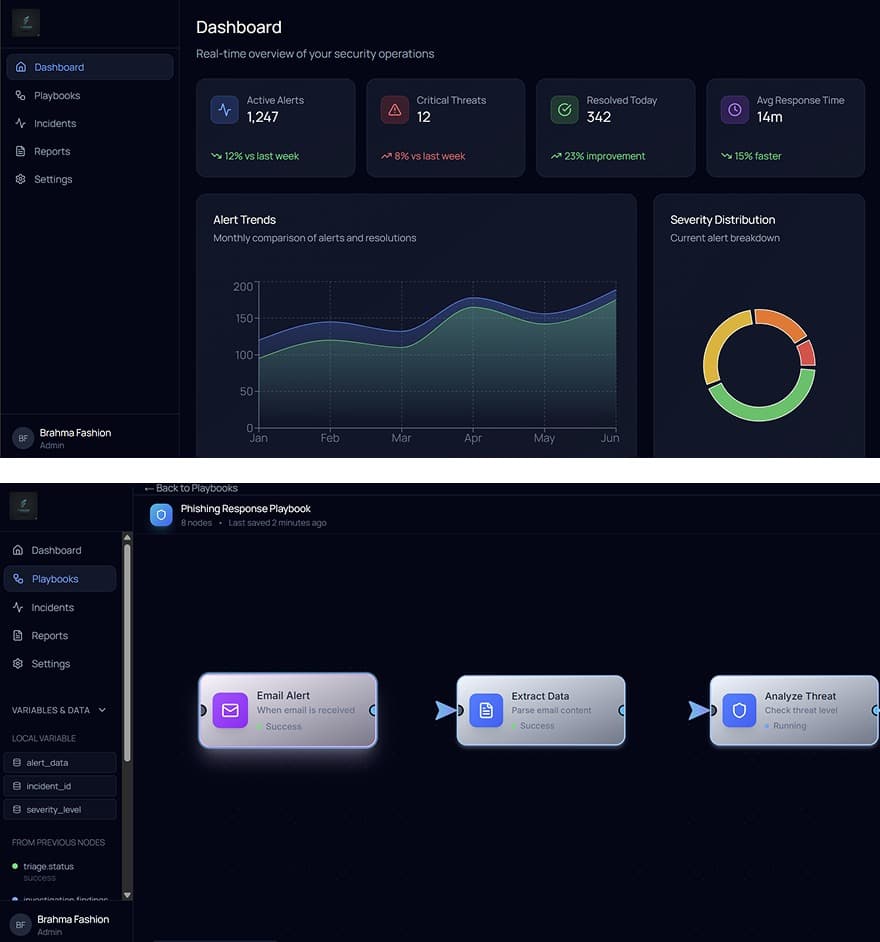Click the output port on Email Alert node
The image size is (880, 942).
point(374,711)
